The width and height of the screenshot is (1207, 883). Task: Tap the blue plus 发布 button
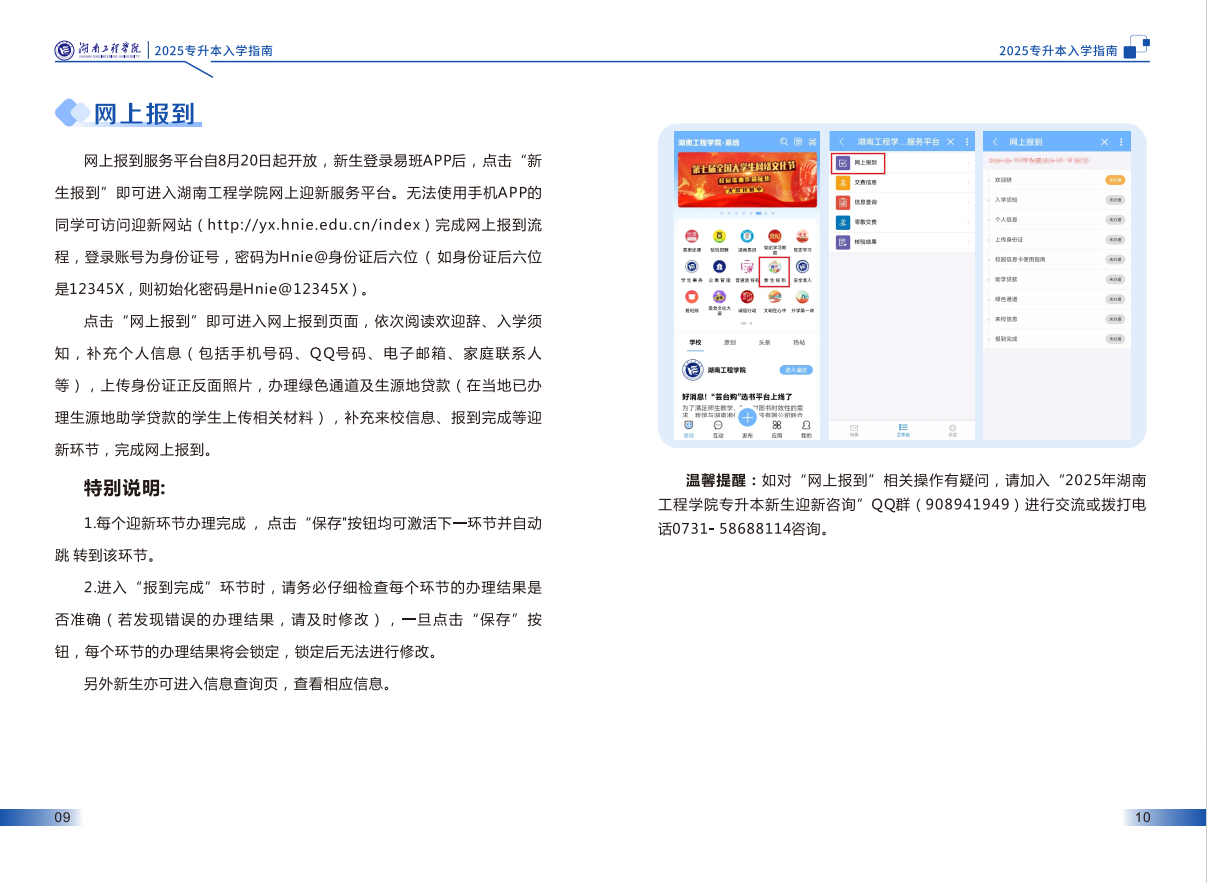(747, 417)
